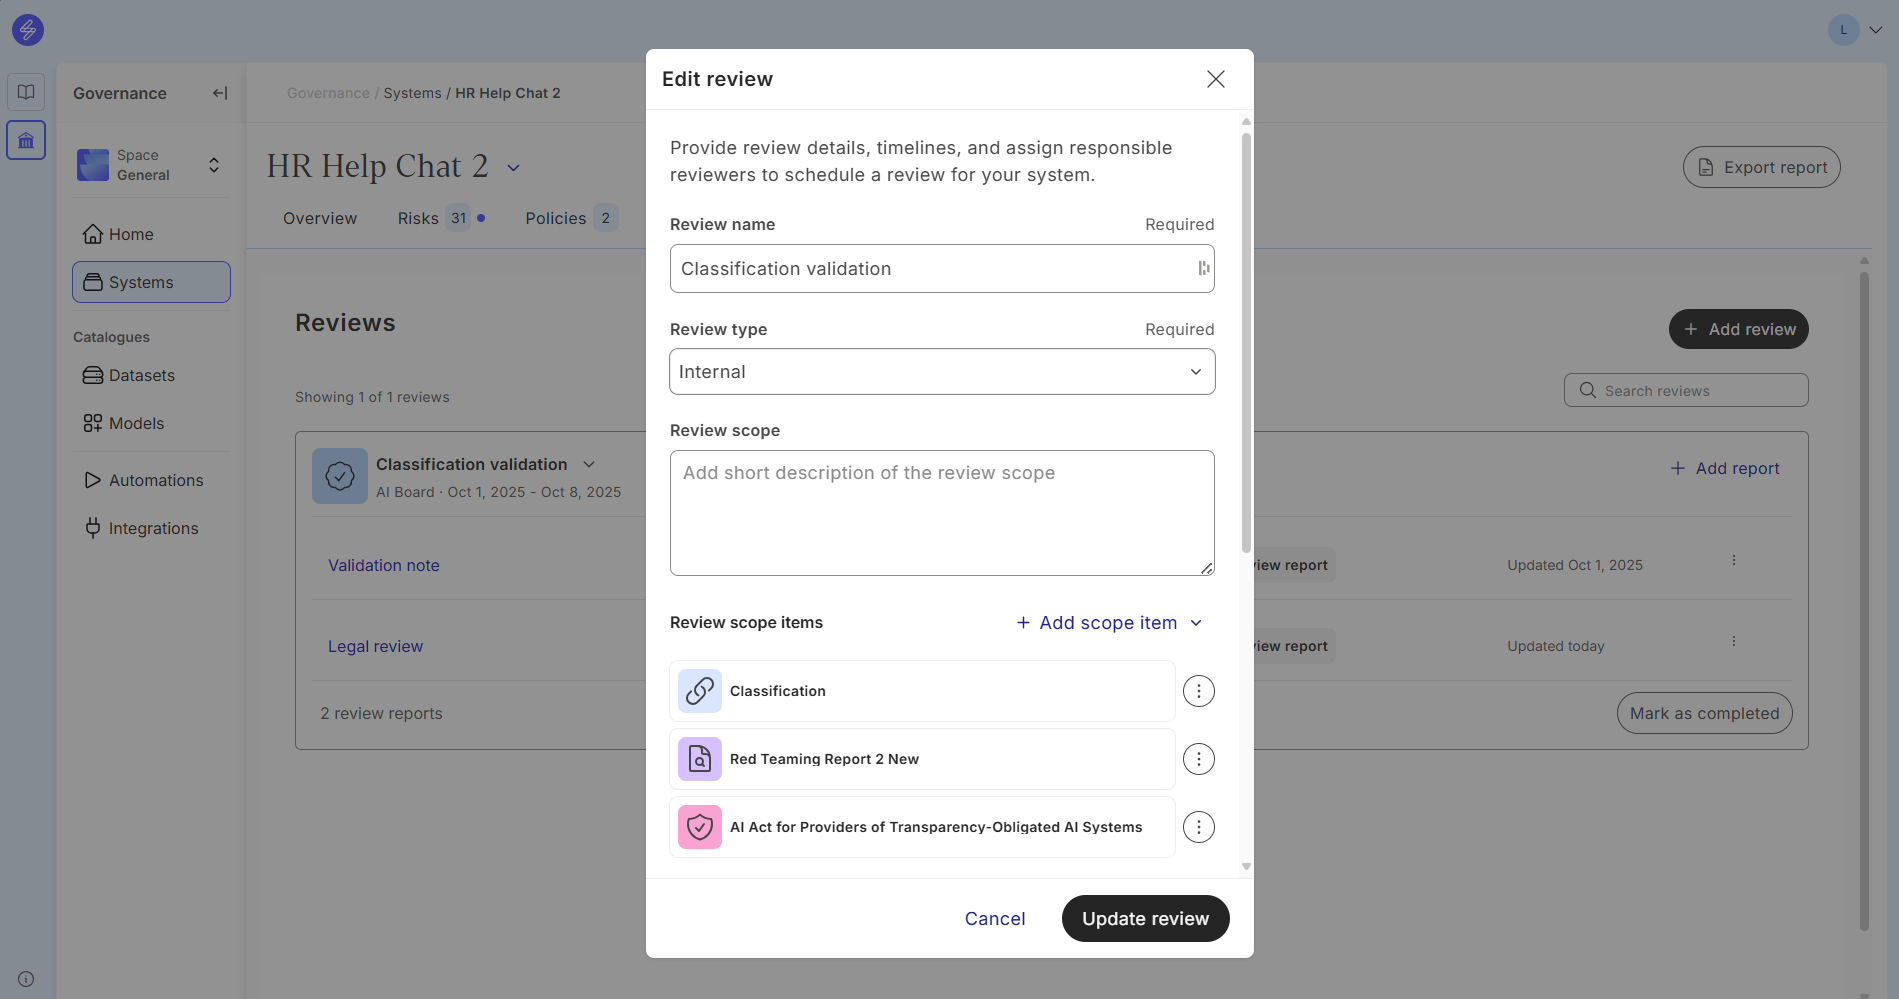The image size is (1899, 999).
Task: Collapse the Governance sidebar
Action: 220,93
